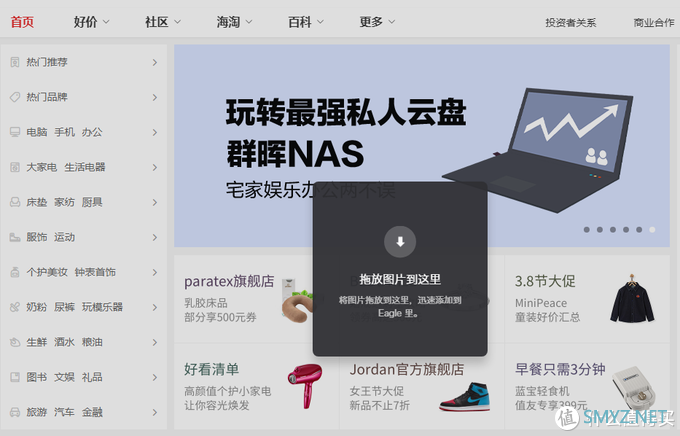Screen dimensions: 680x436
Task: Expand the 热门推荐 row chevron
Action: point(155,62)
